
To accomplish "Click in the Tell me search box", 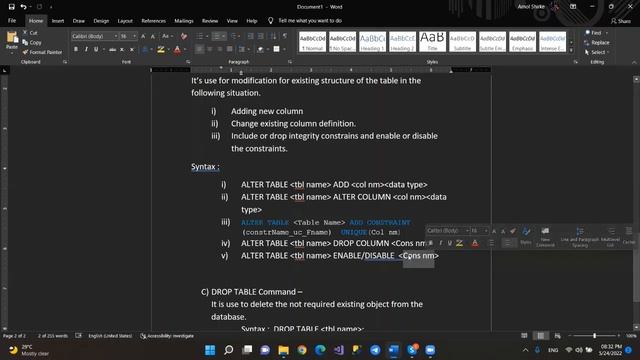I will (310, 20).
